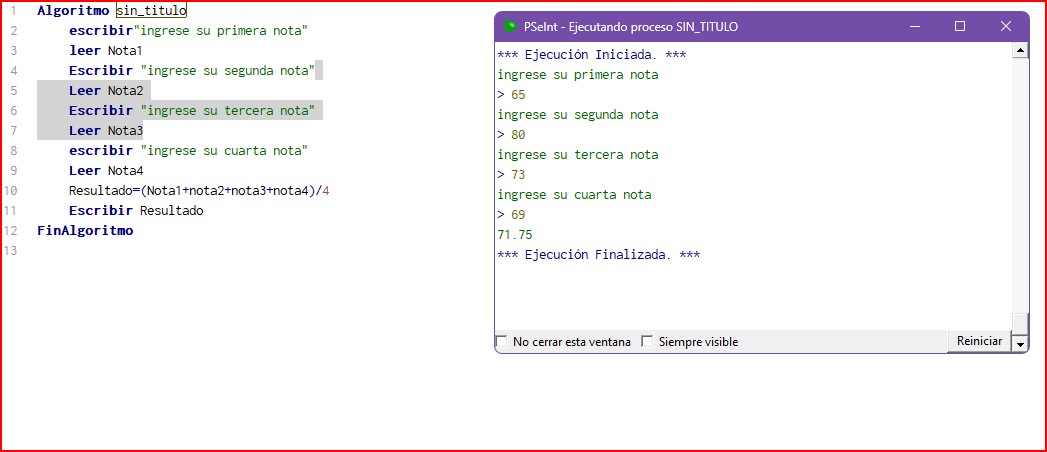
Task: Click "Escribir Resultado" code line
Action: [135, 211]
